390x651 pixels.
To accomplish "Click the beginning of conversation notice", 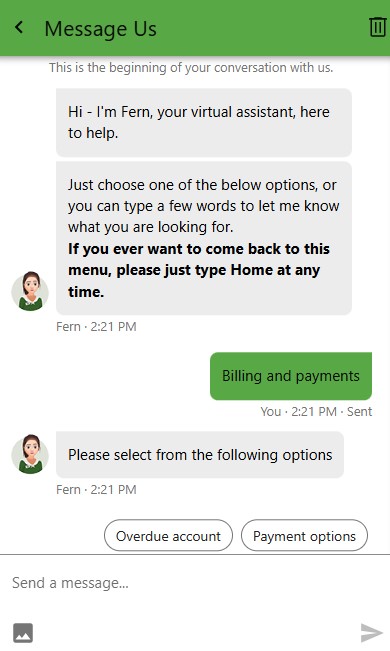I will point(191,68).
